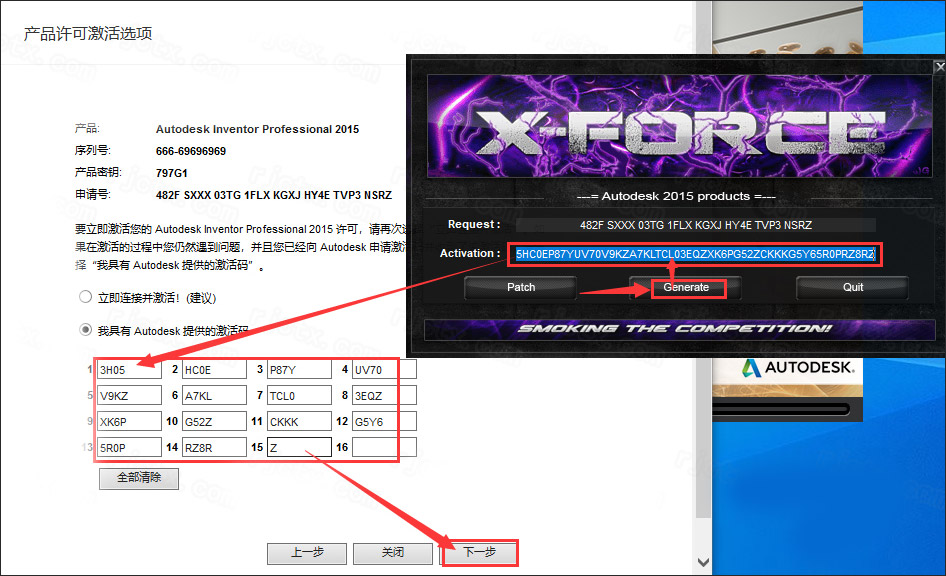Click the Quit button in X-Force window
The width and height of the screenshot is (946, 576).
852,288
